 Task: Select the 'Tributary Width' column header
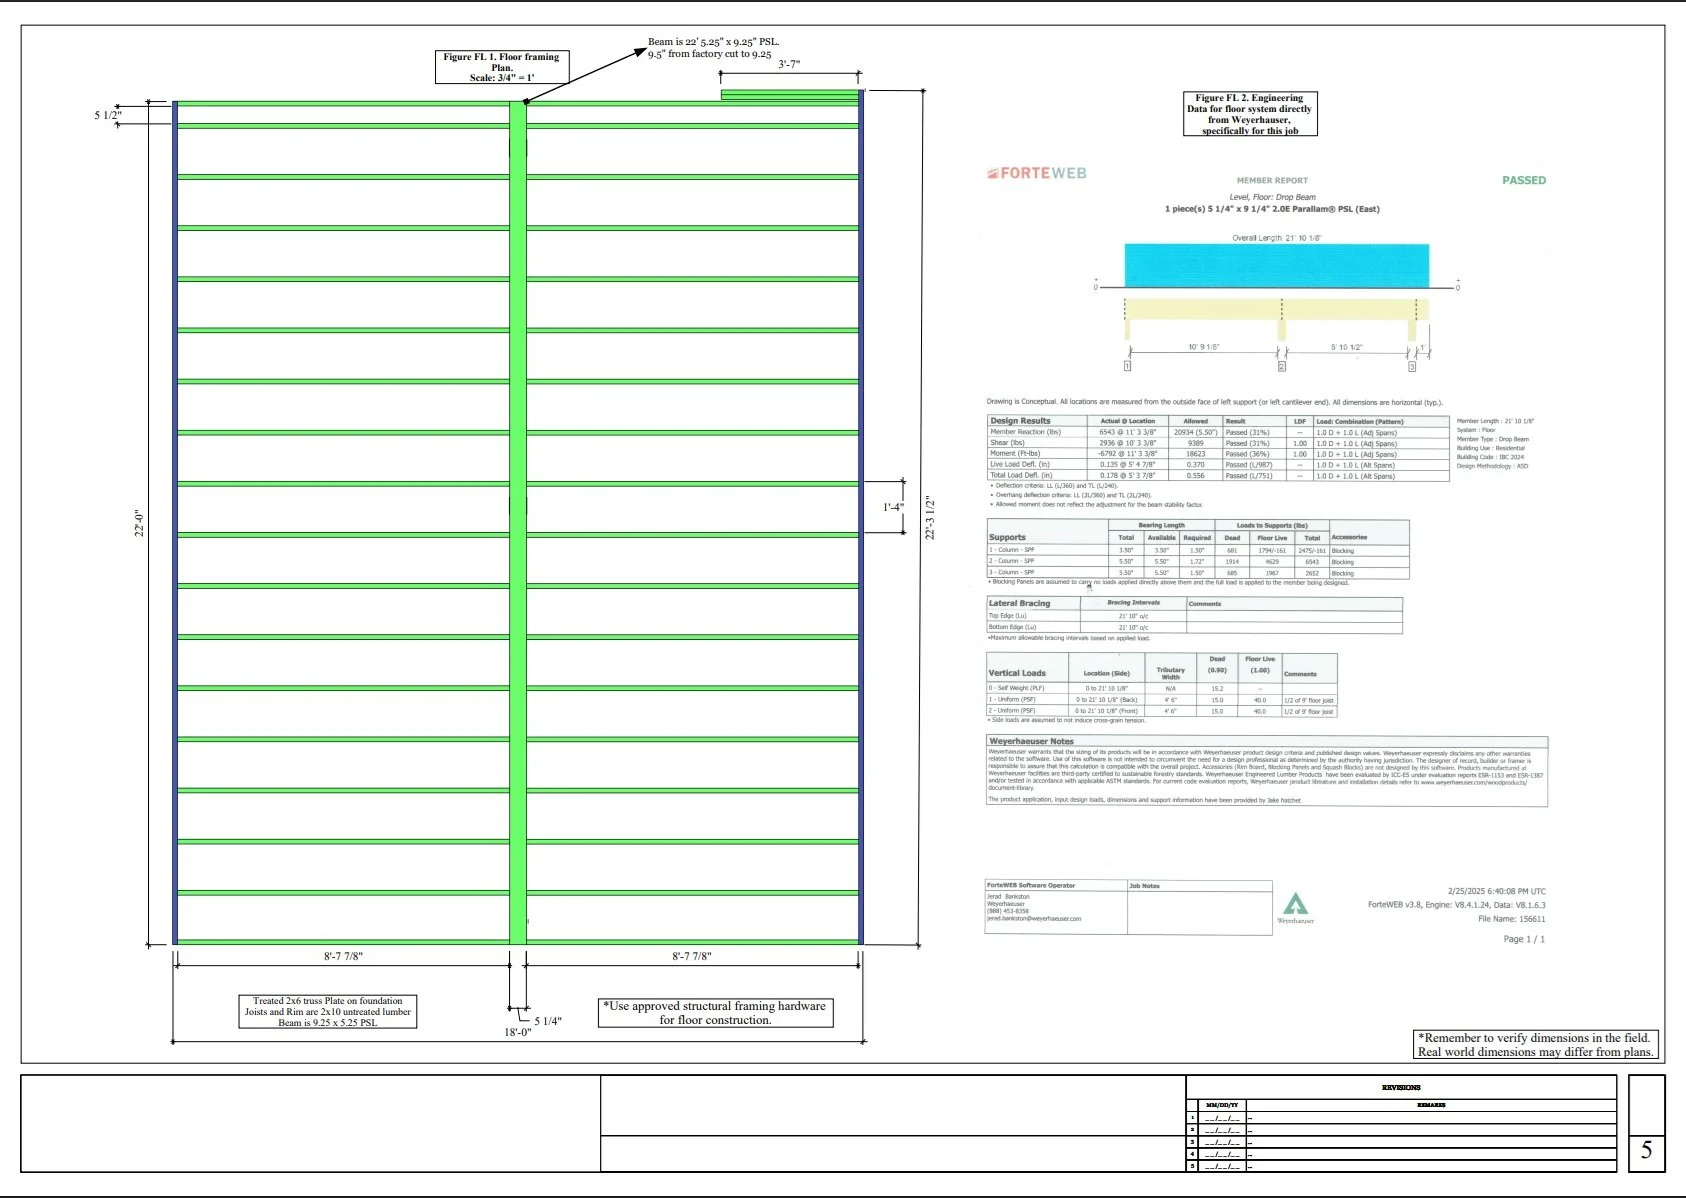pos(1171,673)
